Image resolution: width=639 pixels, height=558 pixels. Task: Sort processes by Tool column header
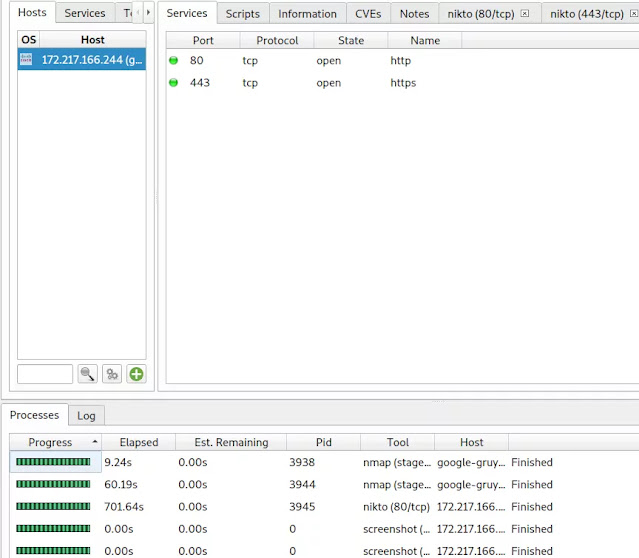(398, 442)
